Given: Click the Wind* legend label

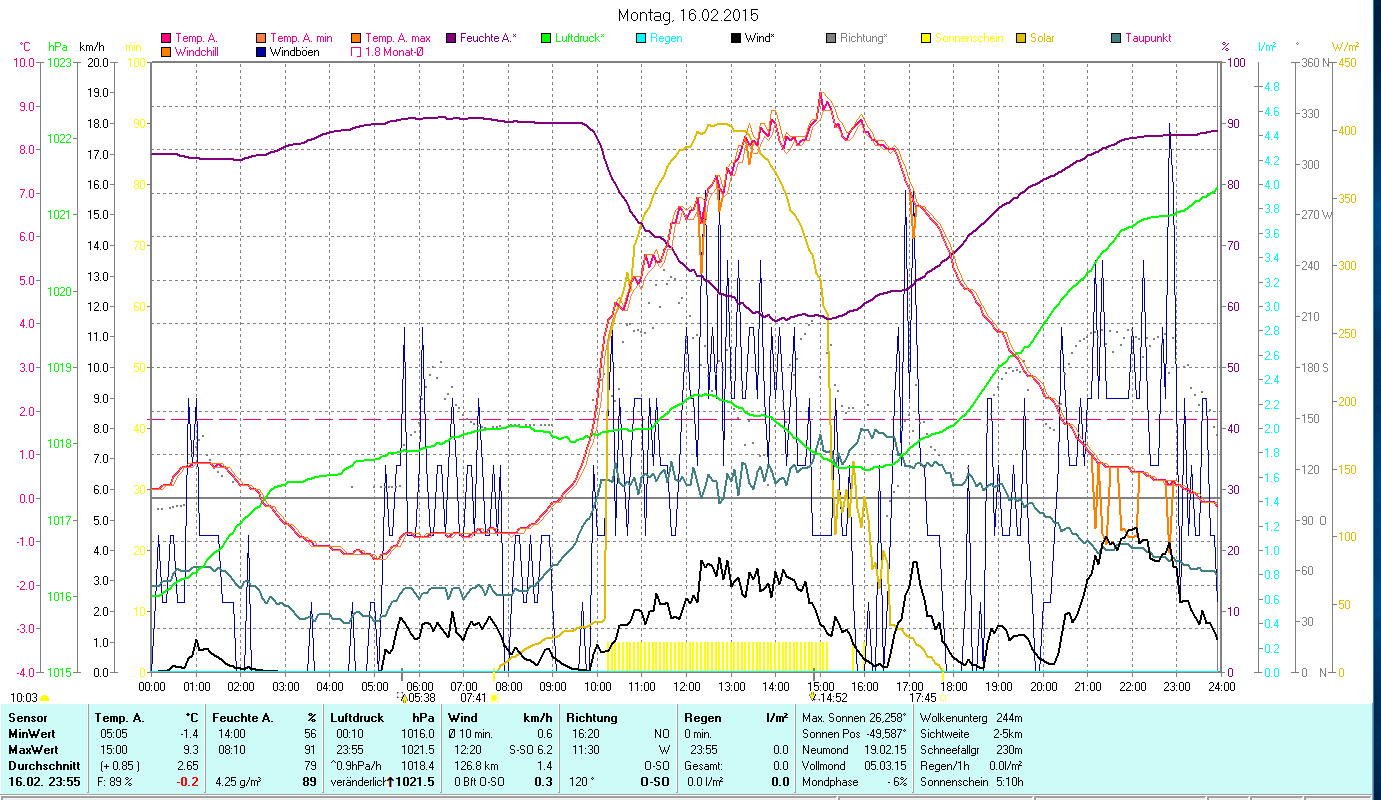Looking at the screenshot, I should tap(760, 38).
